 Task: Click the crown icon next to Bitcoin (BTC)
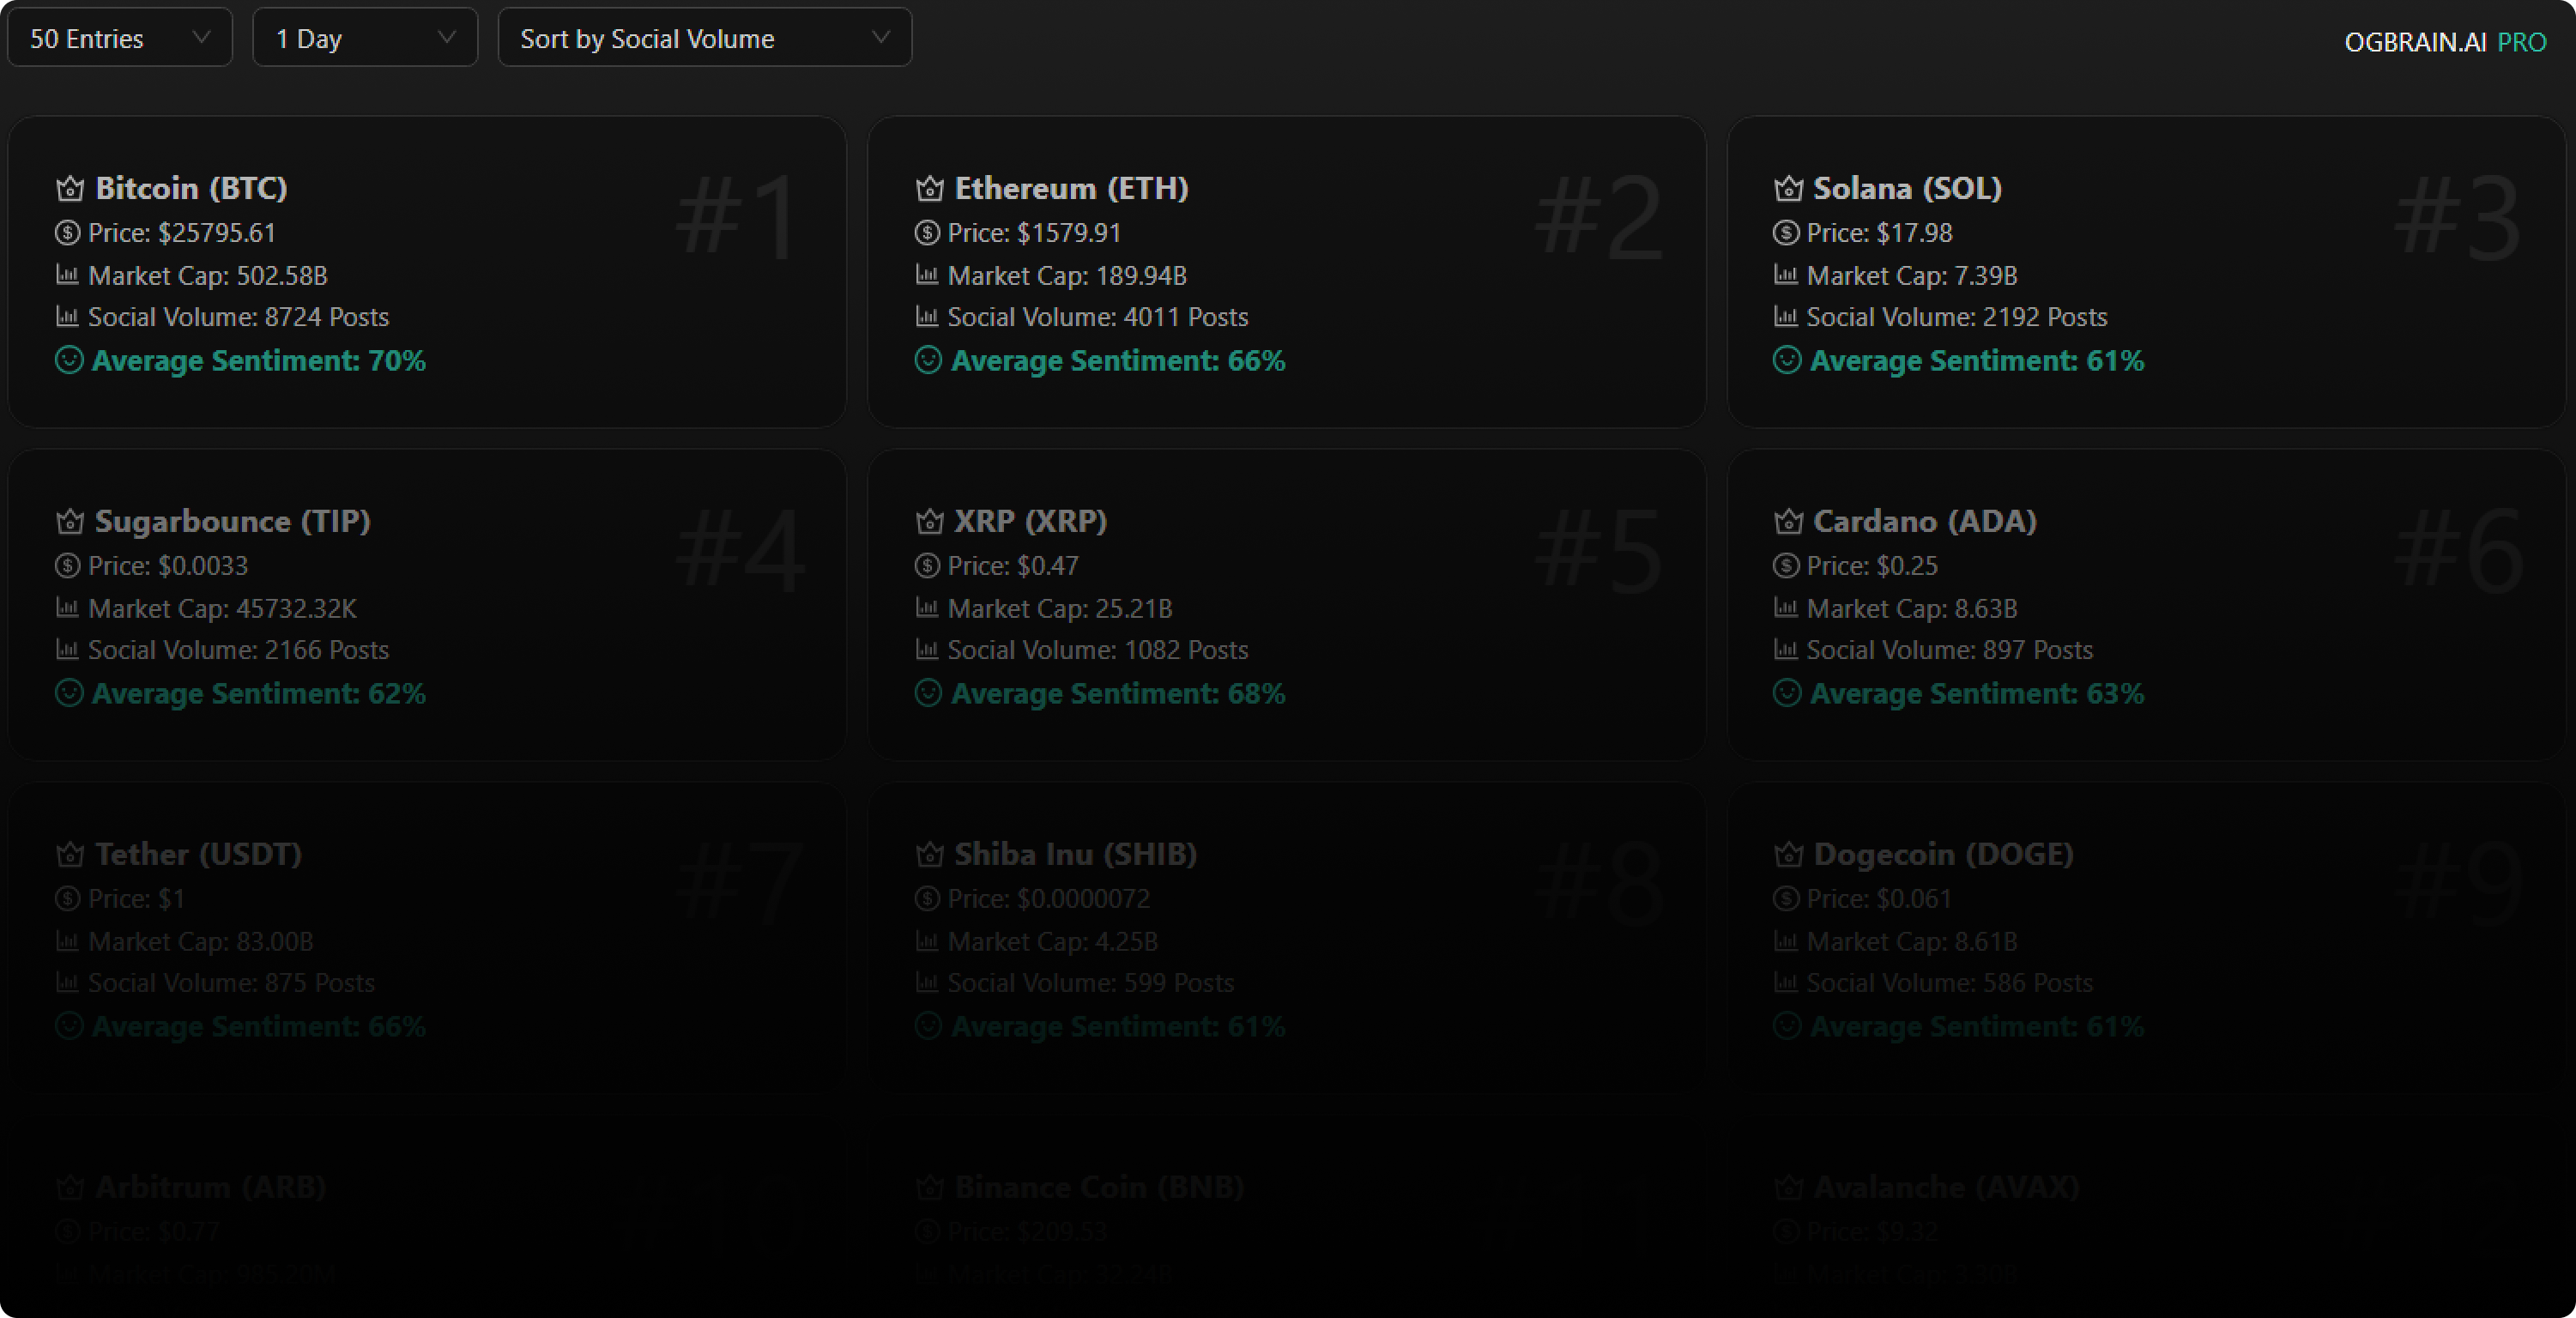tap(70, 188)
